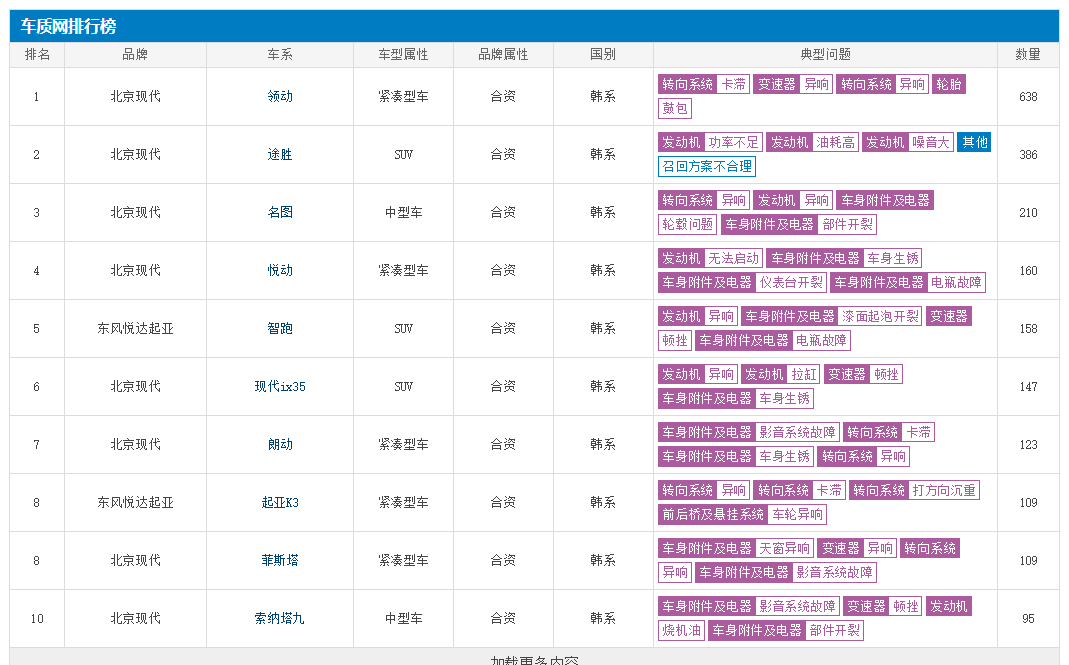Screen dimensions: 1069x665
Task: Select the 无法启动 issue tag
Action: 733,258
